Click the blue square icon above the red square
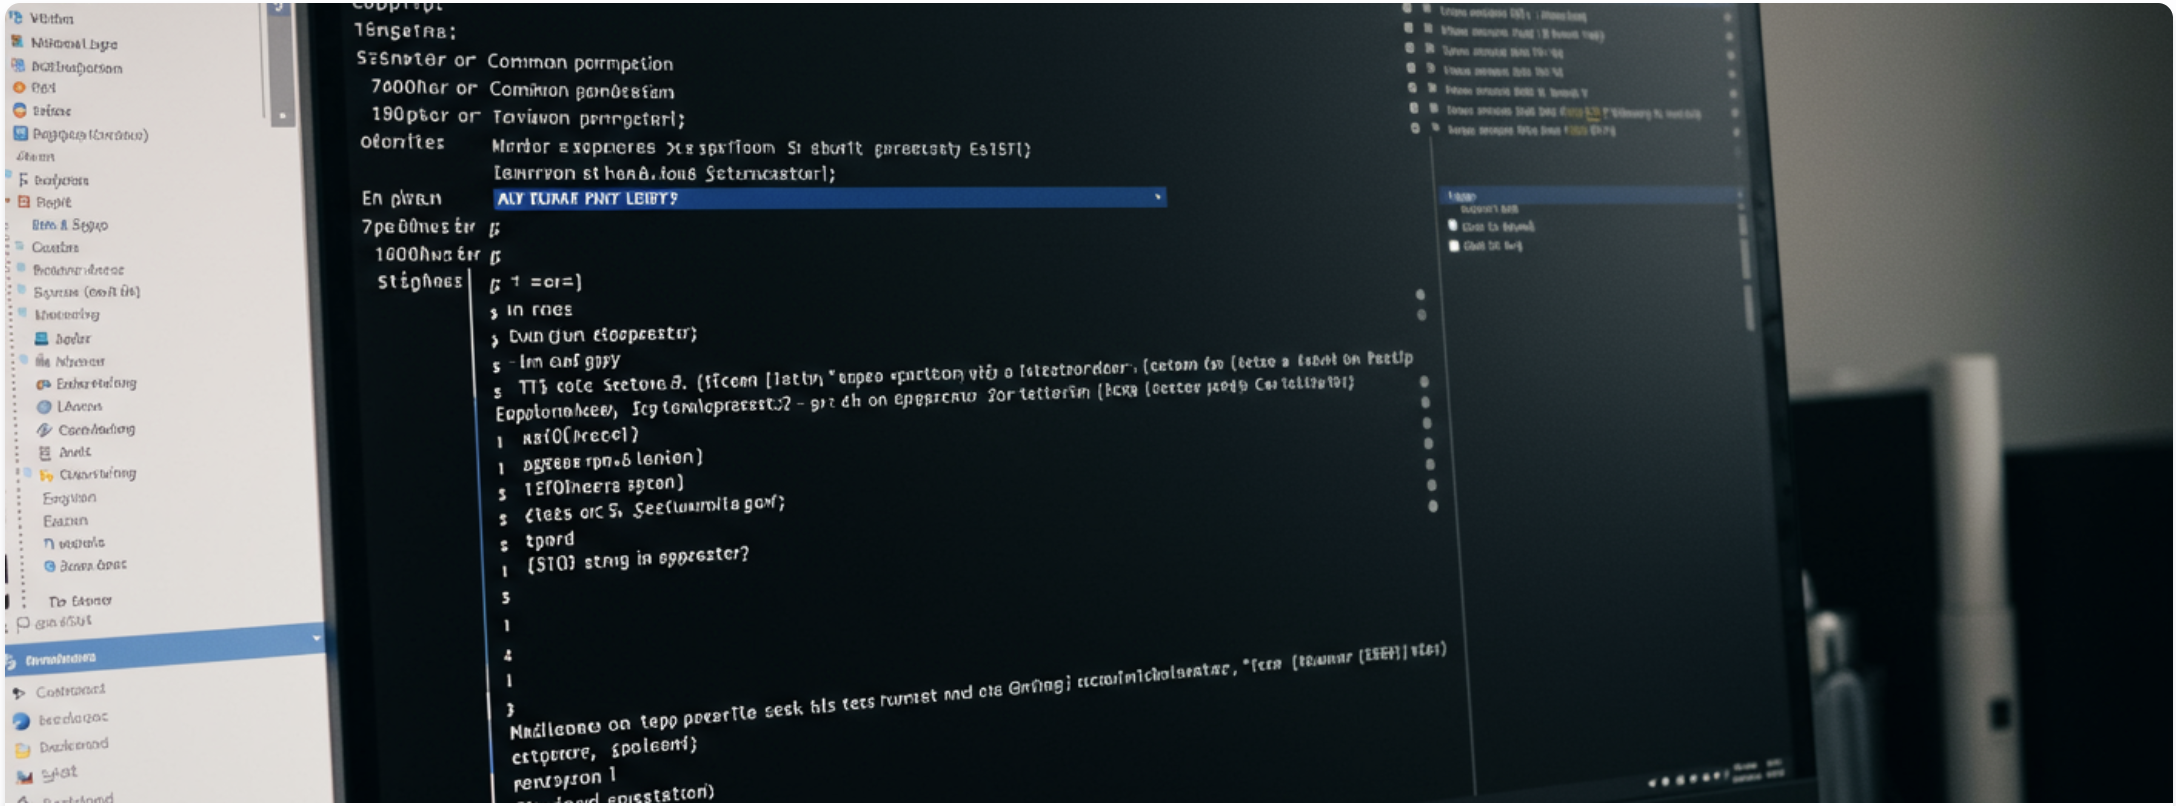This screenshot has height=806, width=2176. (20, 134)
